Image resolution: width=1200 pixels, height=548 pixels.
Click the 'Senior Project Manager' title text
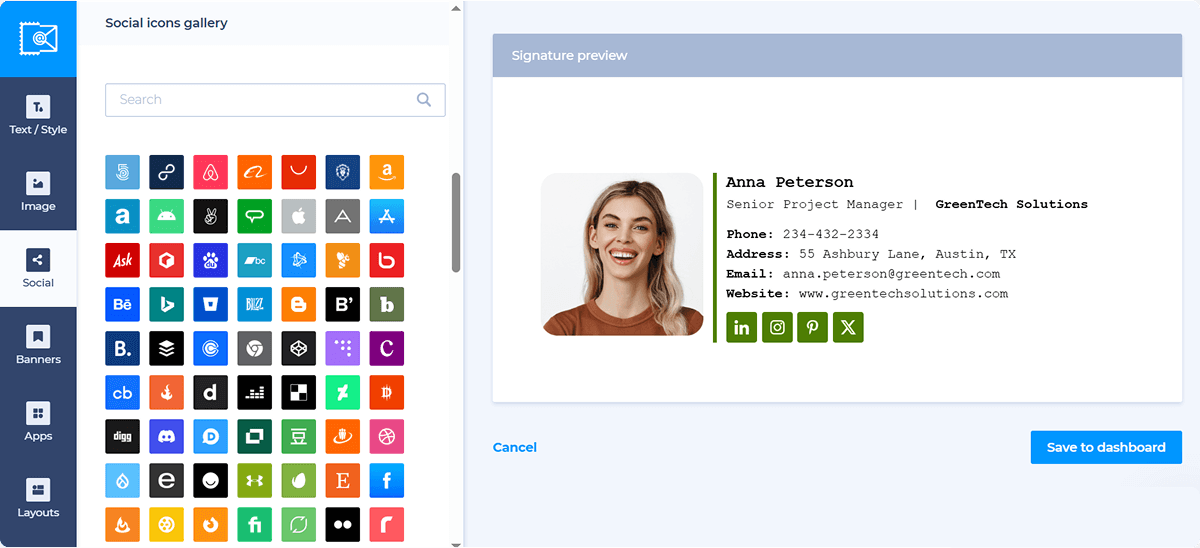tap(815, 204)
